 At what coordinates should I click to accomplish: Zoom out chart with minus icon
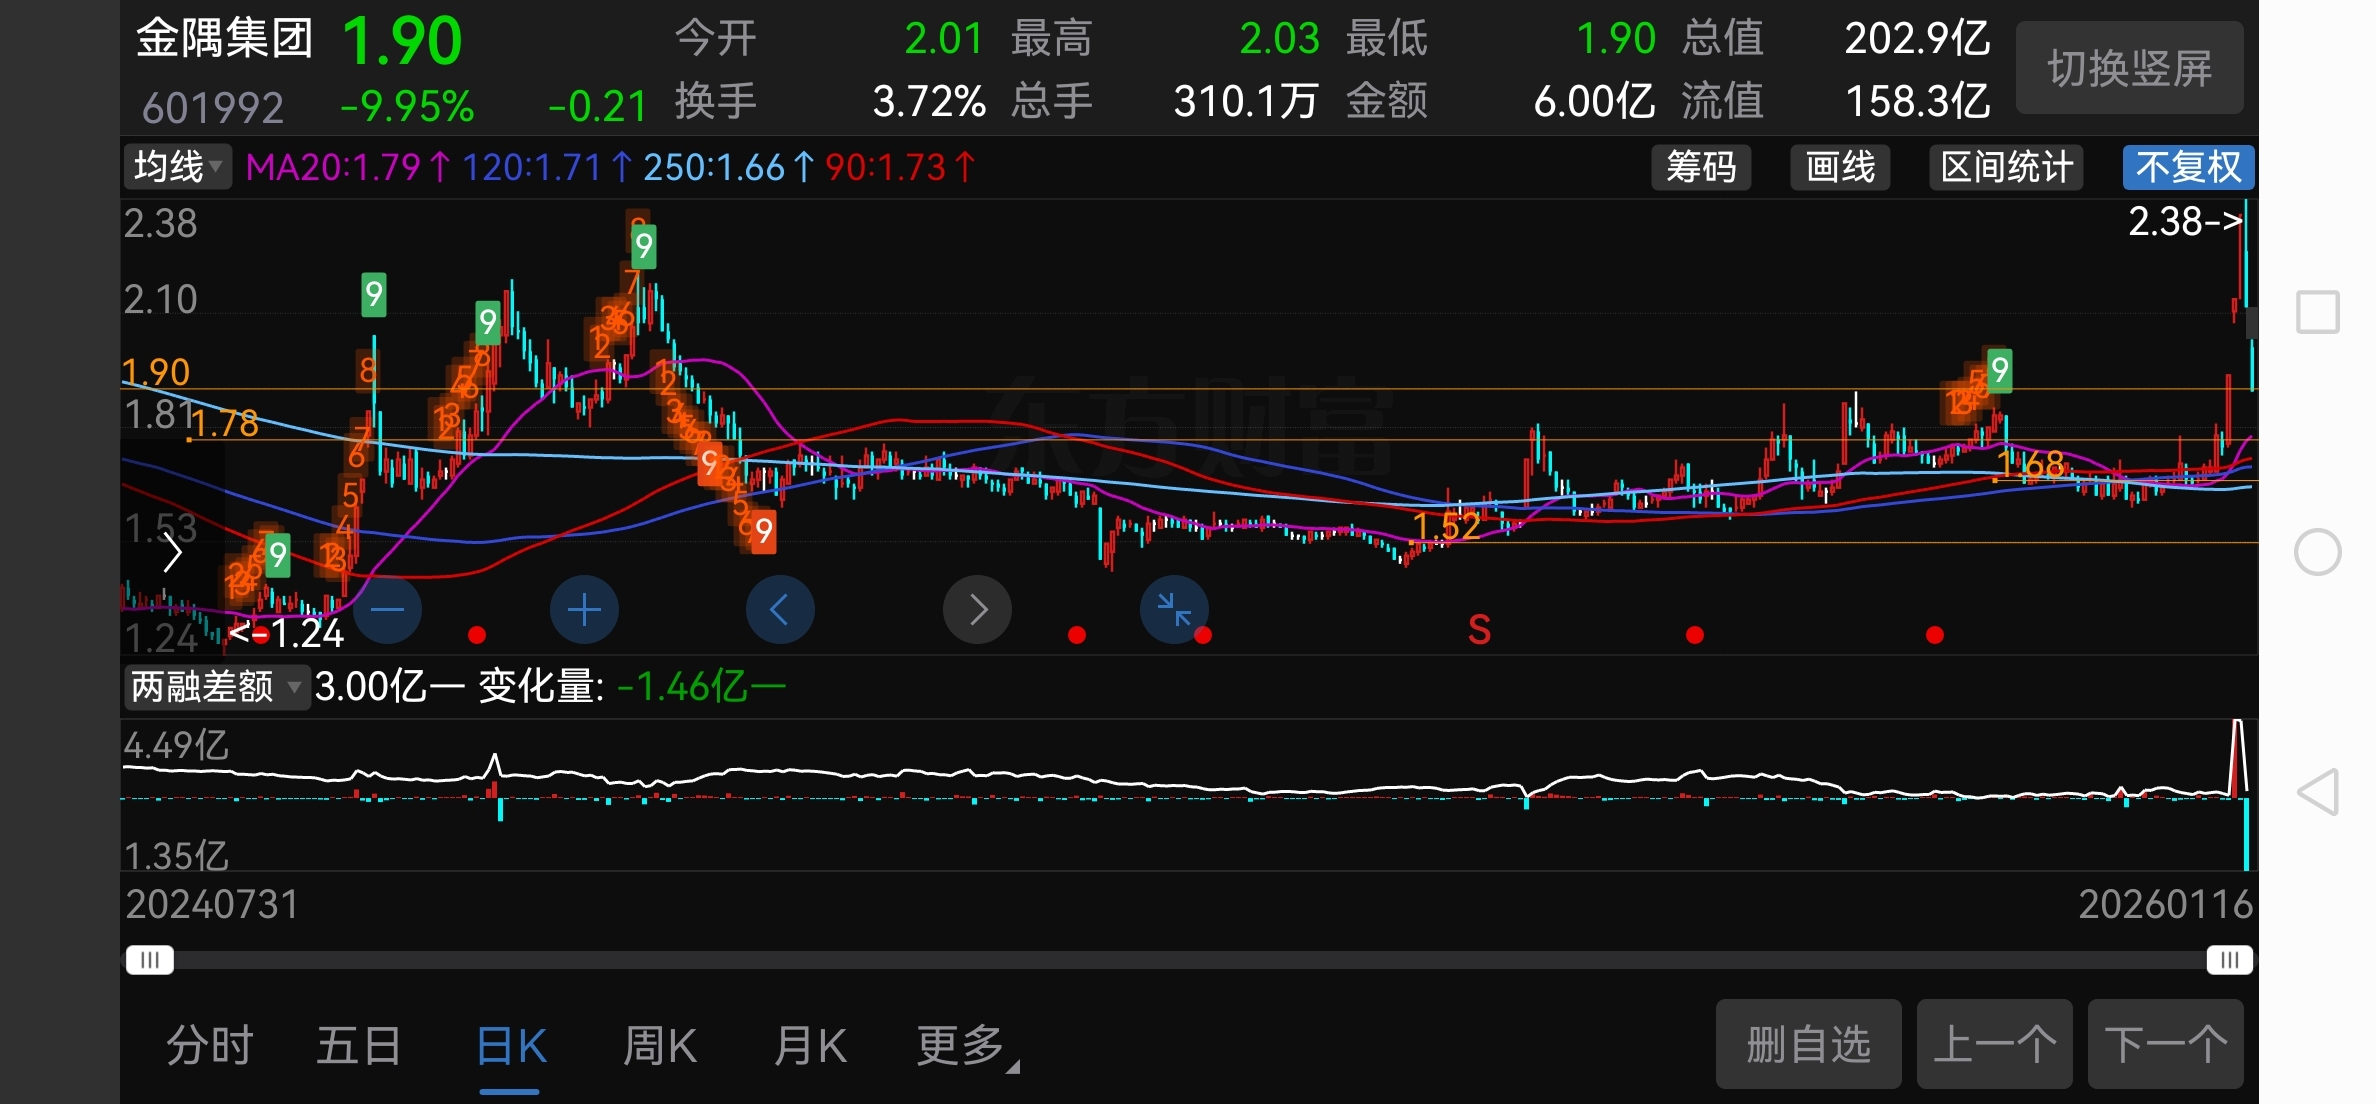[387, 610]
